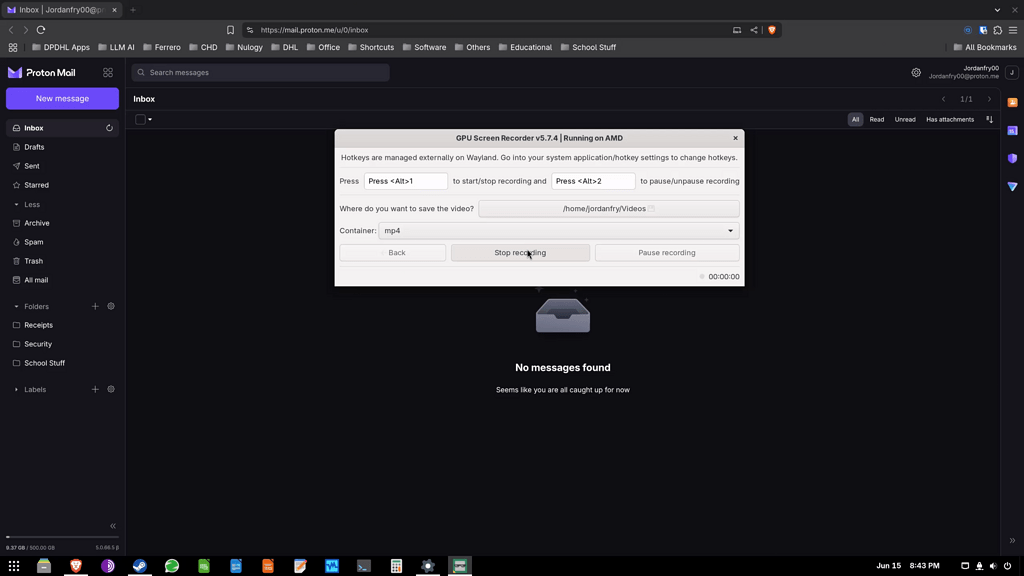Open GPU Screen Recorder icon in the taskbar
Viewport: 1024px width, 576px height.
(x=459, y=565)
